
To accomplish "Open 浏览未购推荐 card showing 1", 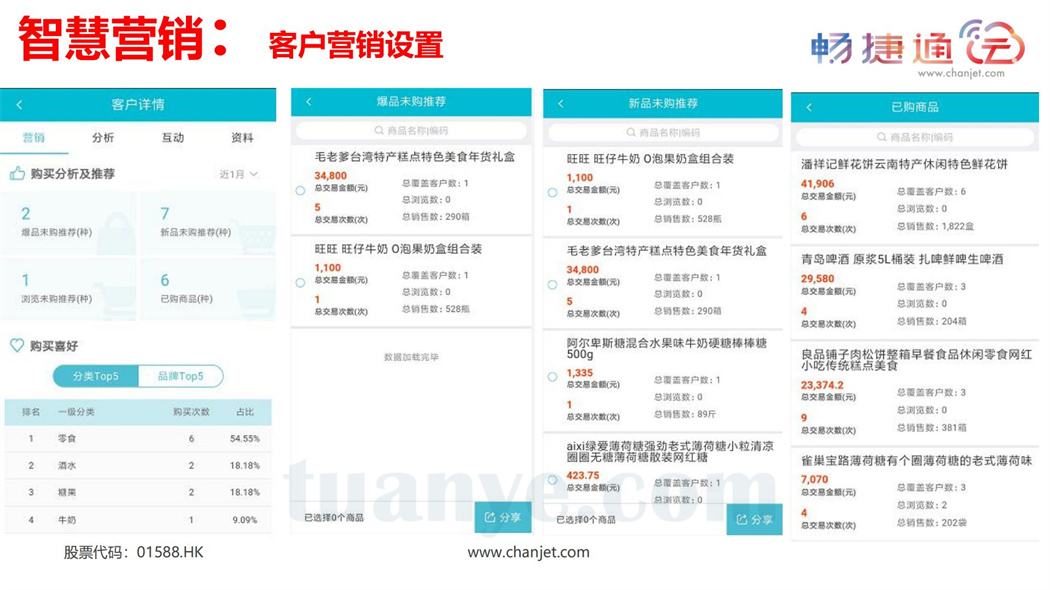I will point(68,289).
